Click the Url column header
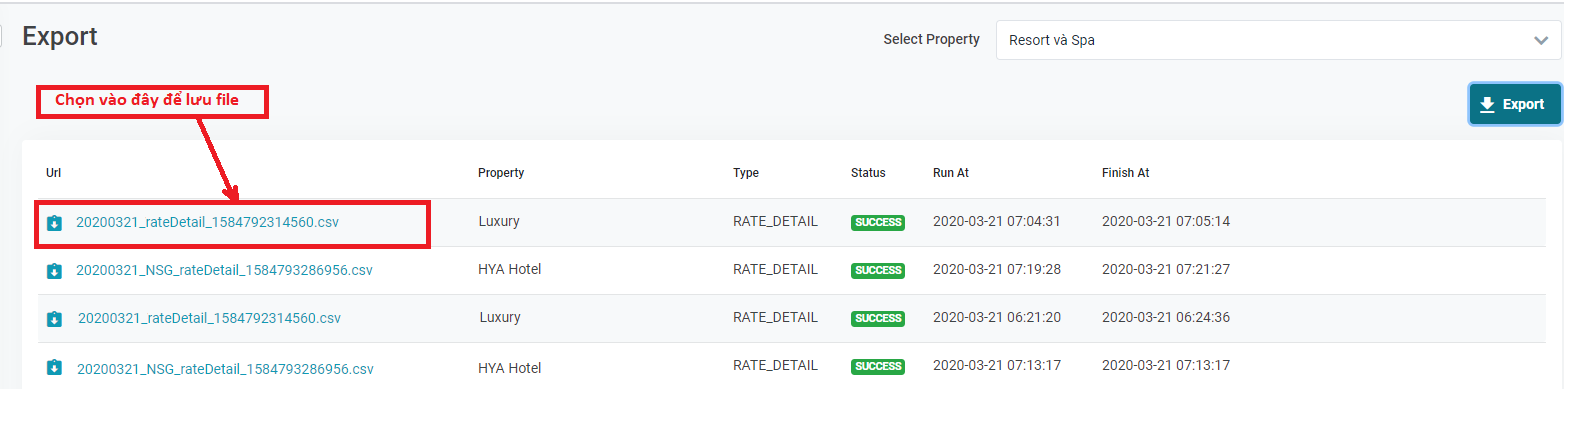The image size is (1573, 438). click(x=54, y=173)
